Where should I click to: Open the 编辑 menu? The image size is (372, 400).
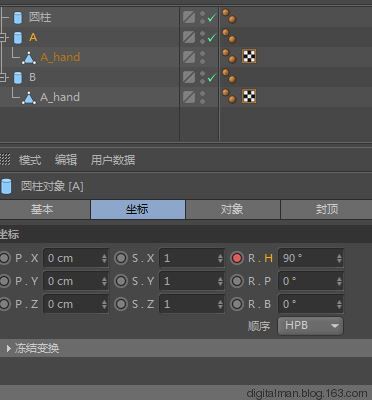(66, 160)
